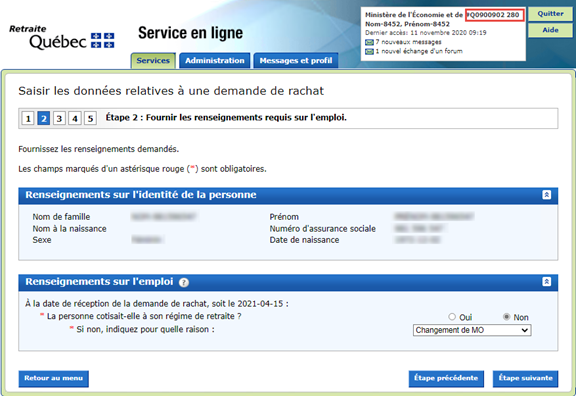Click the employer code Q0900902 280
The height and width of the screenshot is (396, 576).
point(494,15)
